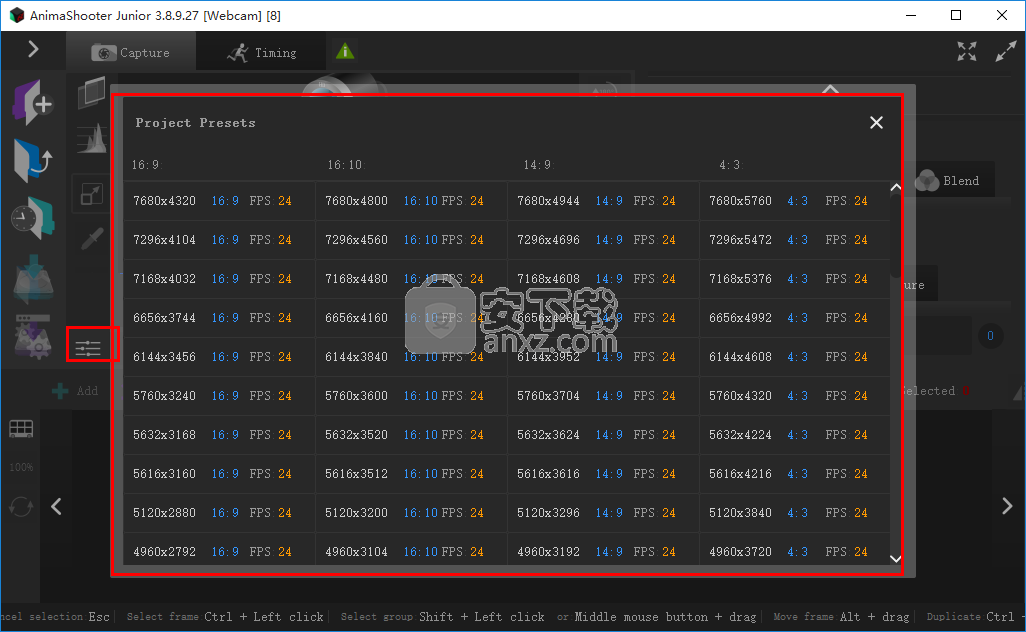1026x632 pixels.
Task: Click the 3D frame layers icon
Action: tap(92, 92)
